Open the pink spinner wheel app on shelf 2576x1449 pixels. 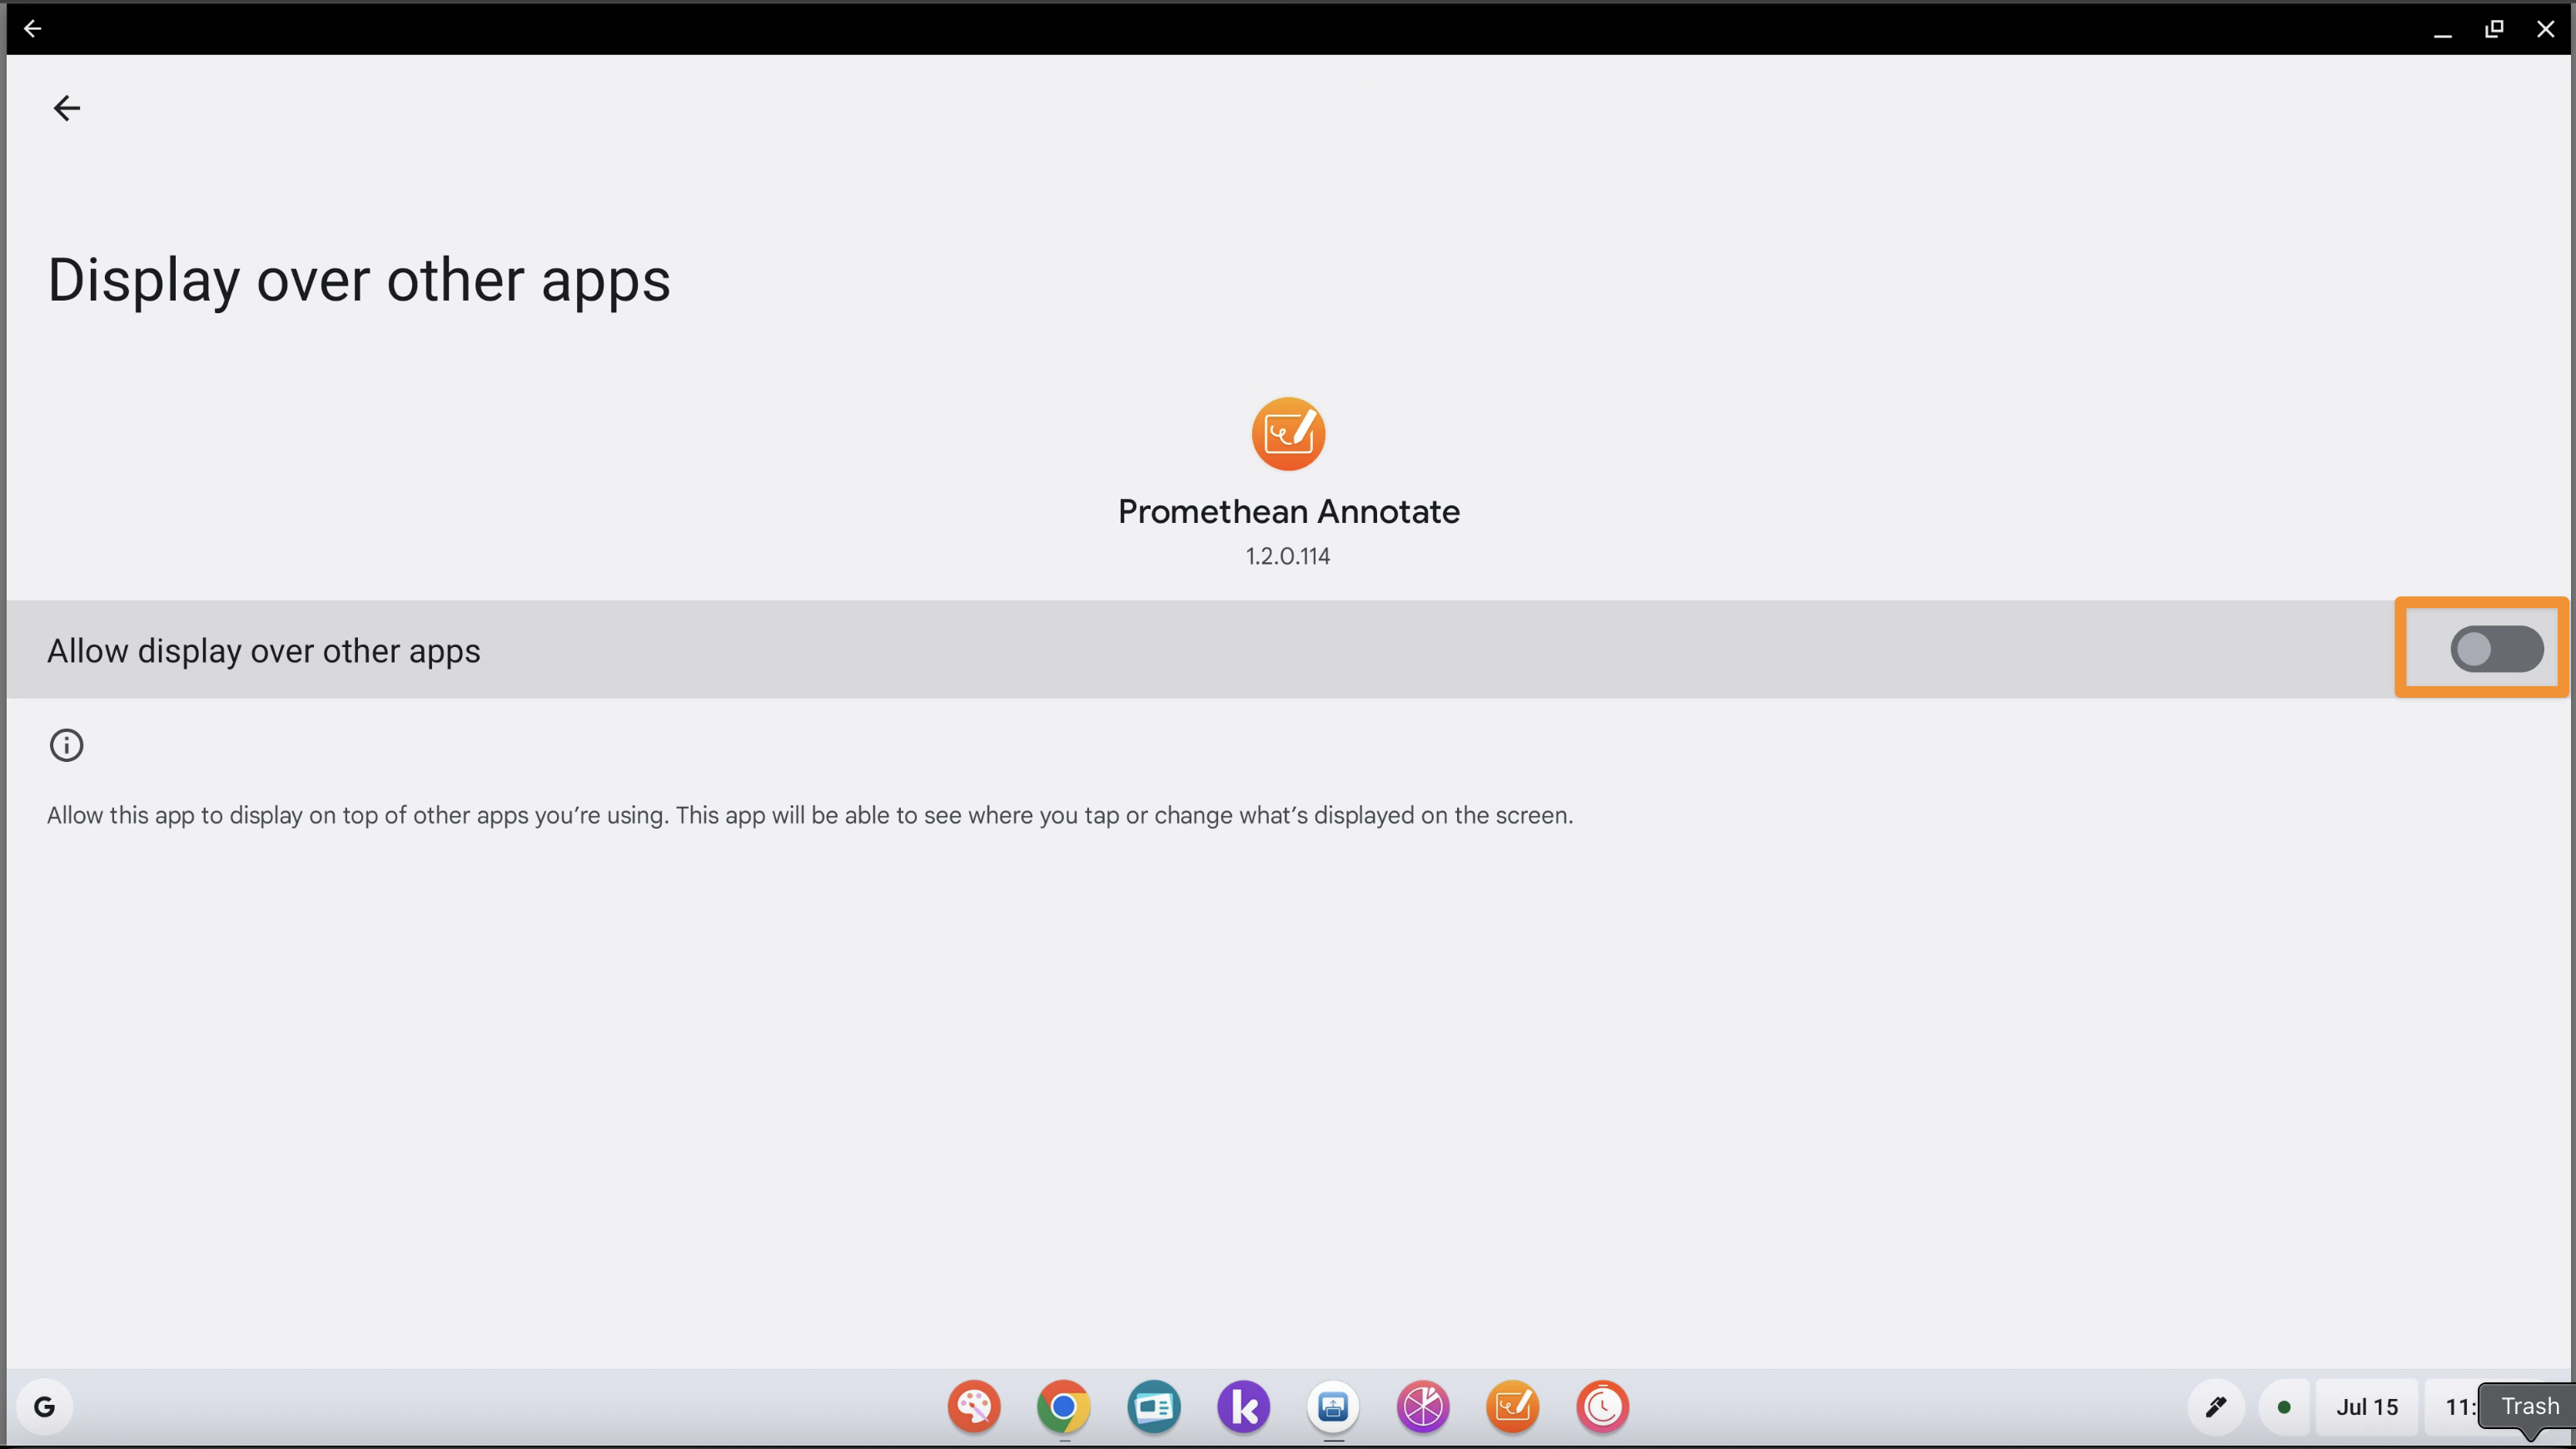coord(1423,1407)
